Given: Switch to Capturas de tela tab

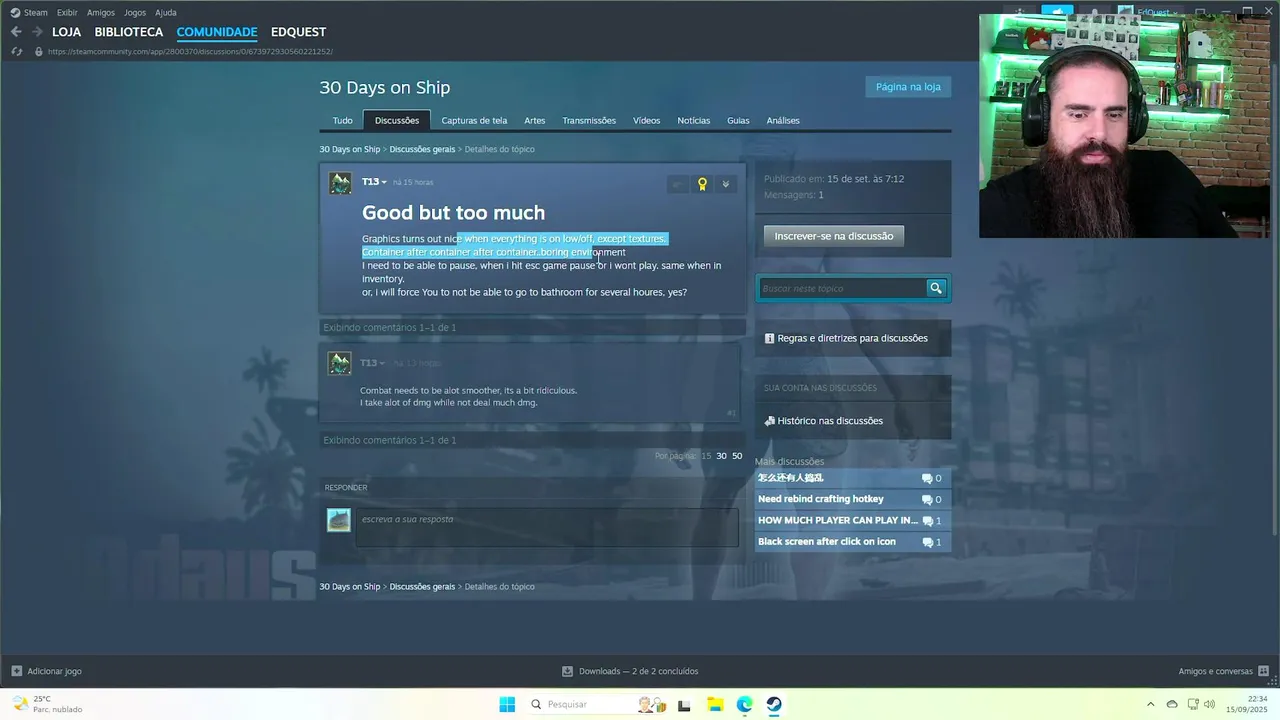Looking at the screenshot, I should click(x=474, y=120).
